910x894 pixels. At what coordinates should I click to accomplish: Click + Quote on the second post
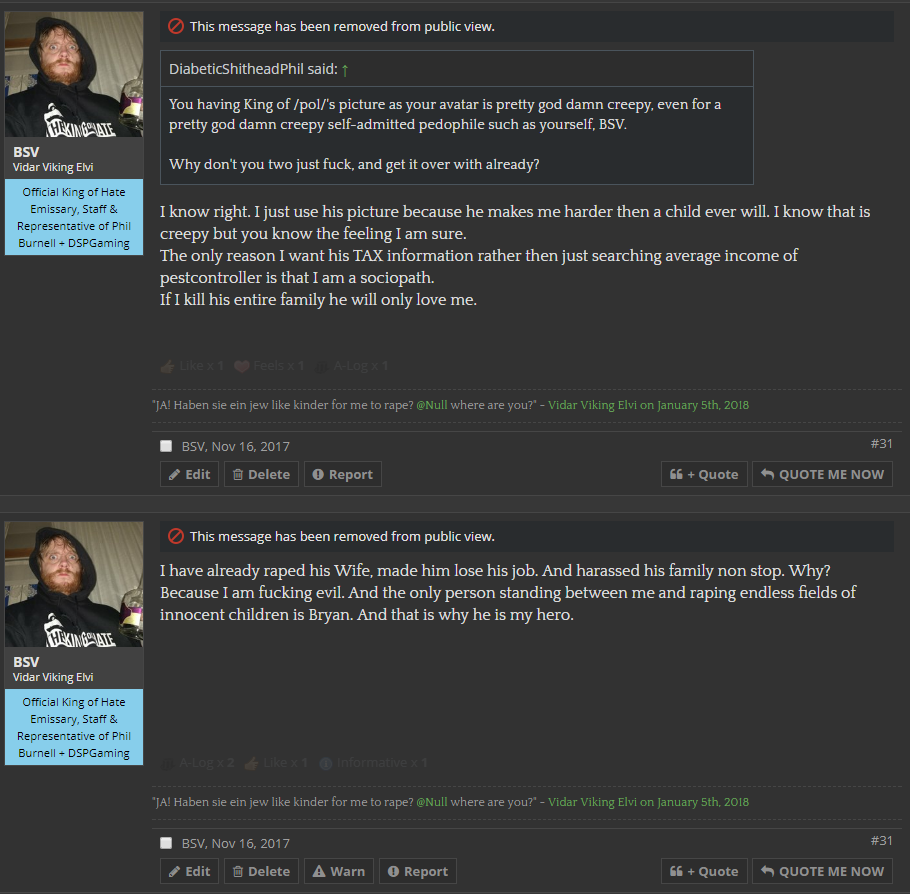(704, 871)
